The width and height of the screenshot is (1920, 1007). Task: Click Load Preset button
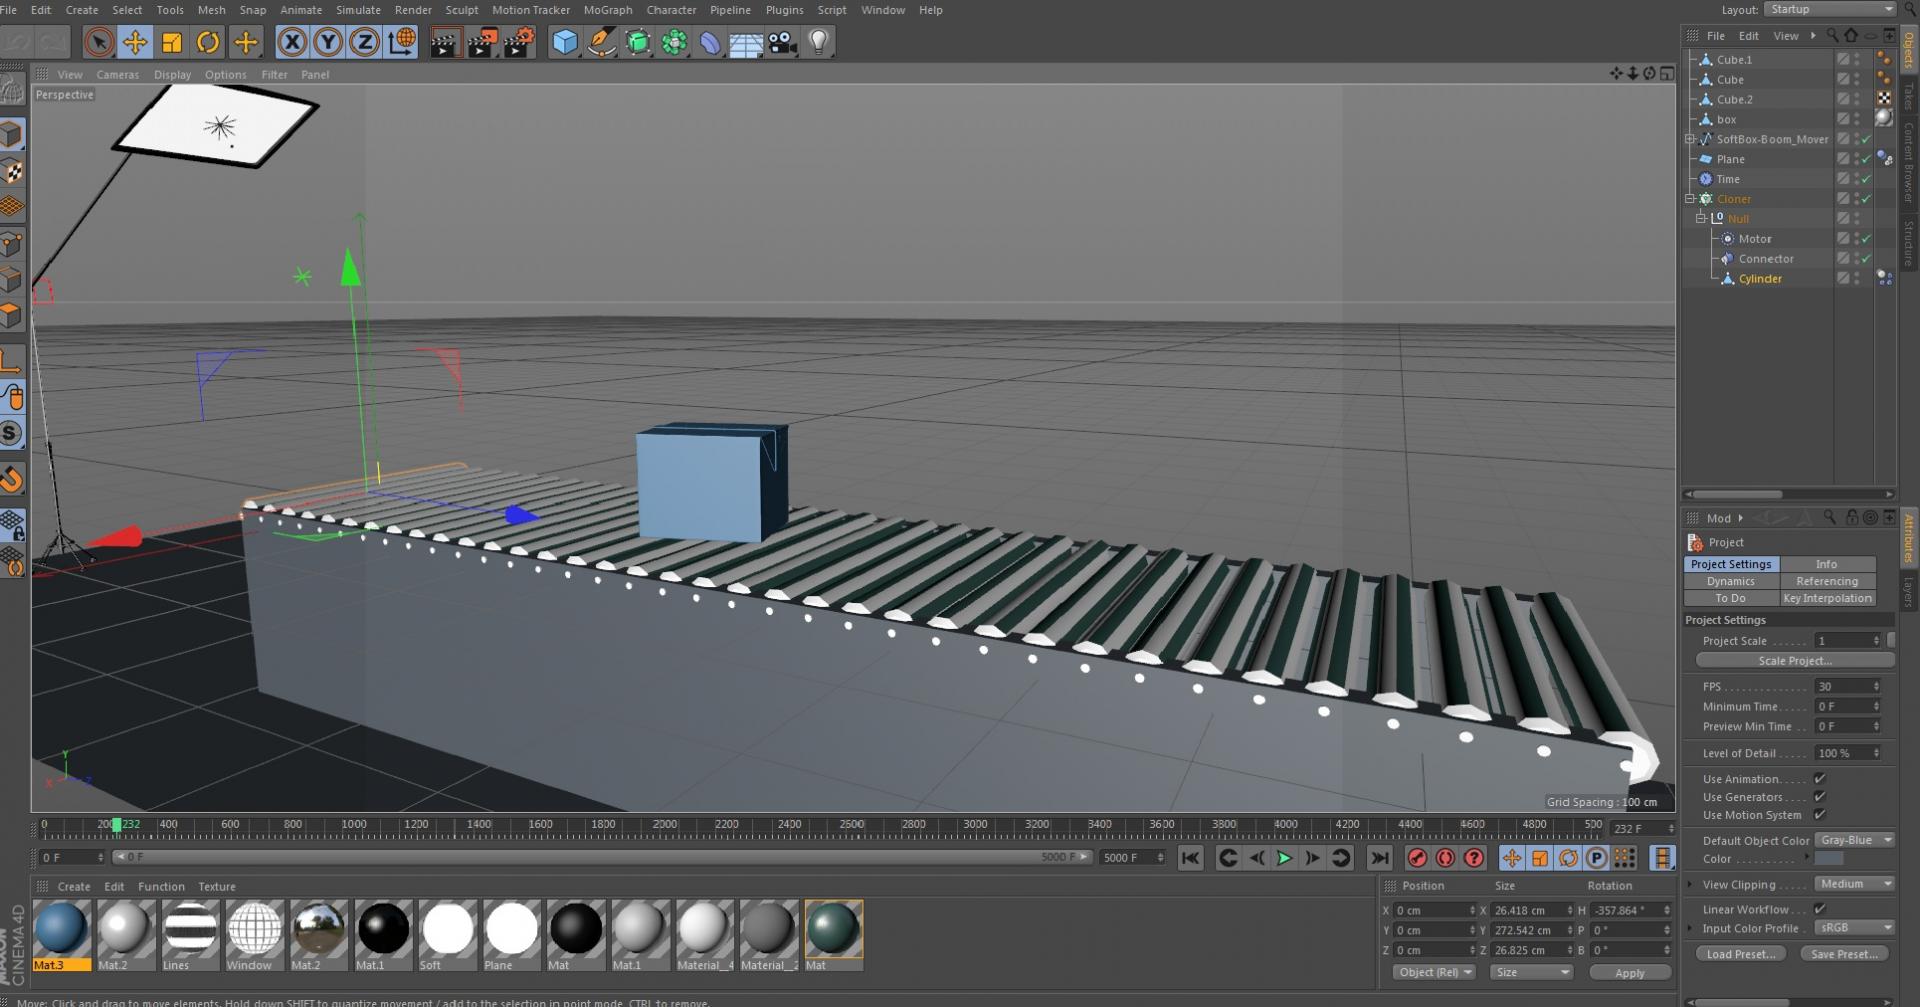click(x=1741, y=954)
